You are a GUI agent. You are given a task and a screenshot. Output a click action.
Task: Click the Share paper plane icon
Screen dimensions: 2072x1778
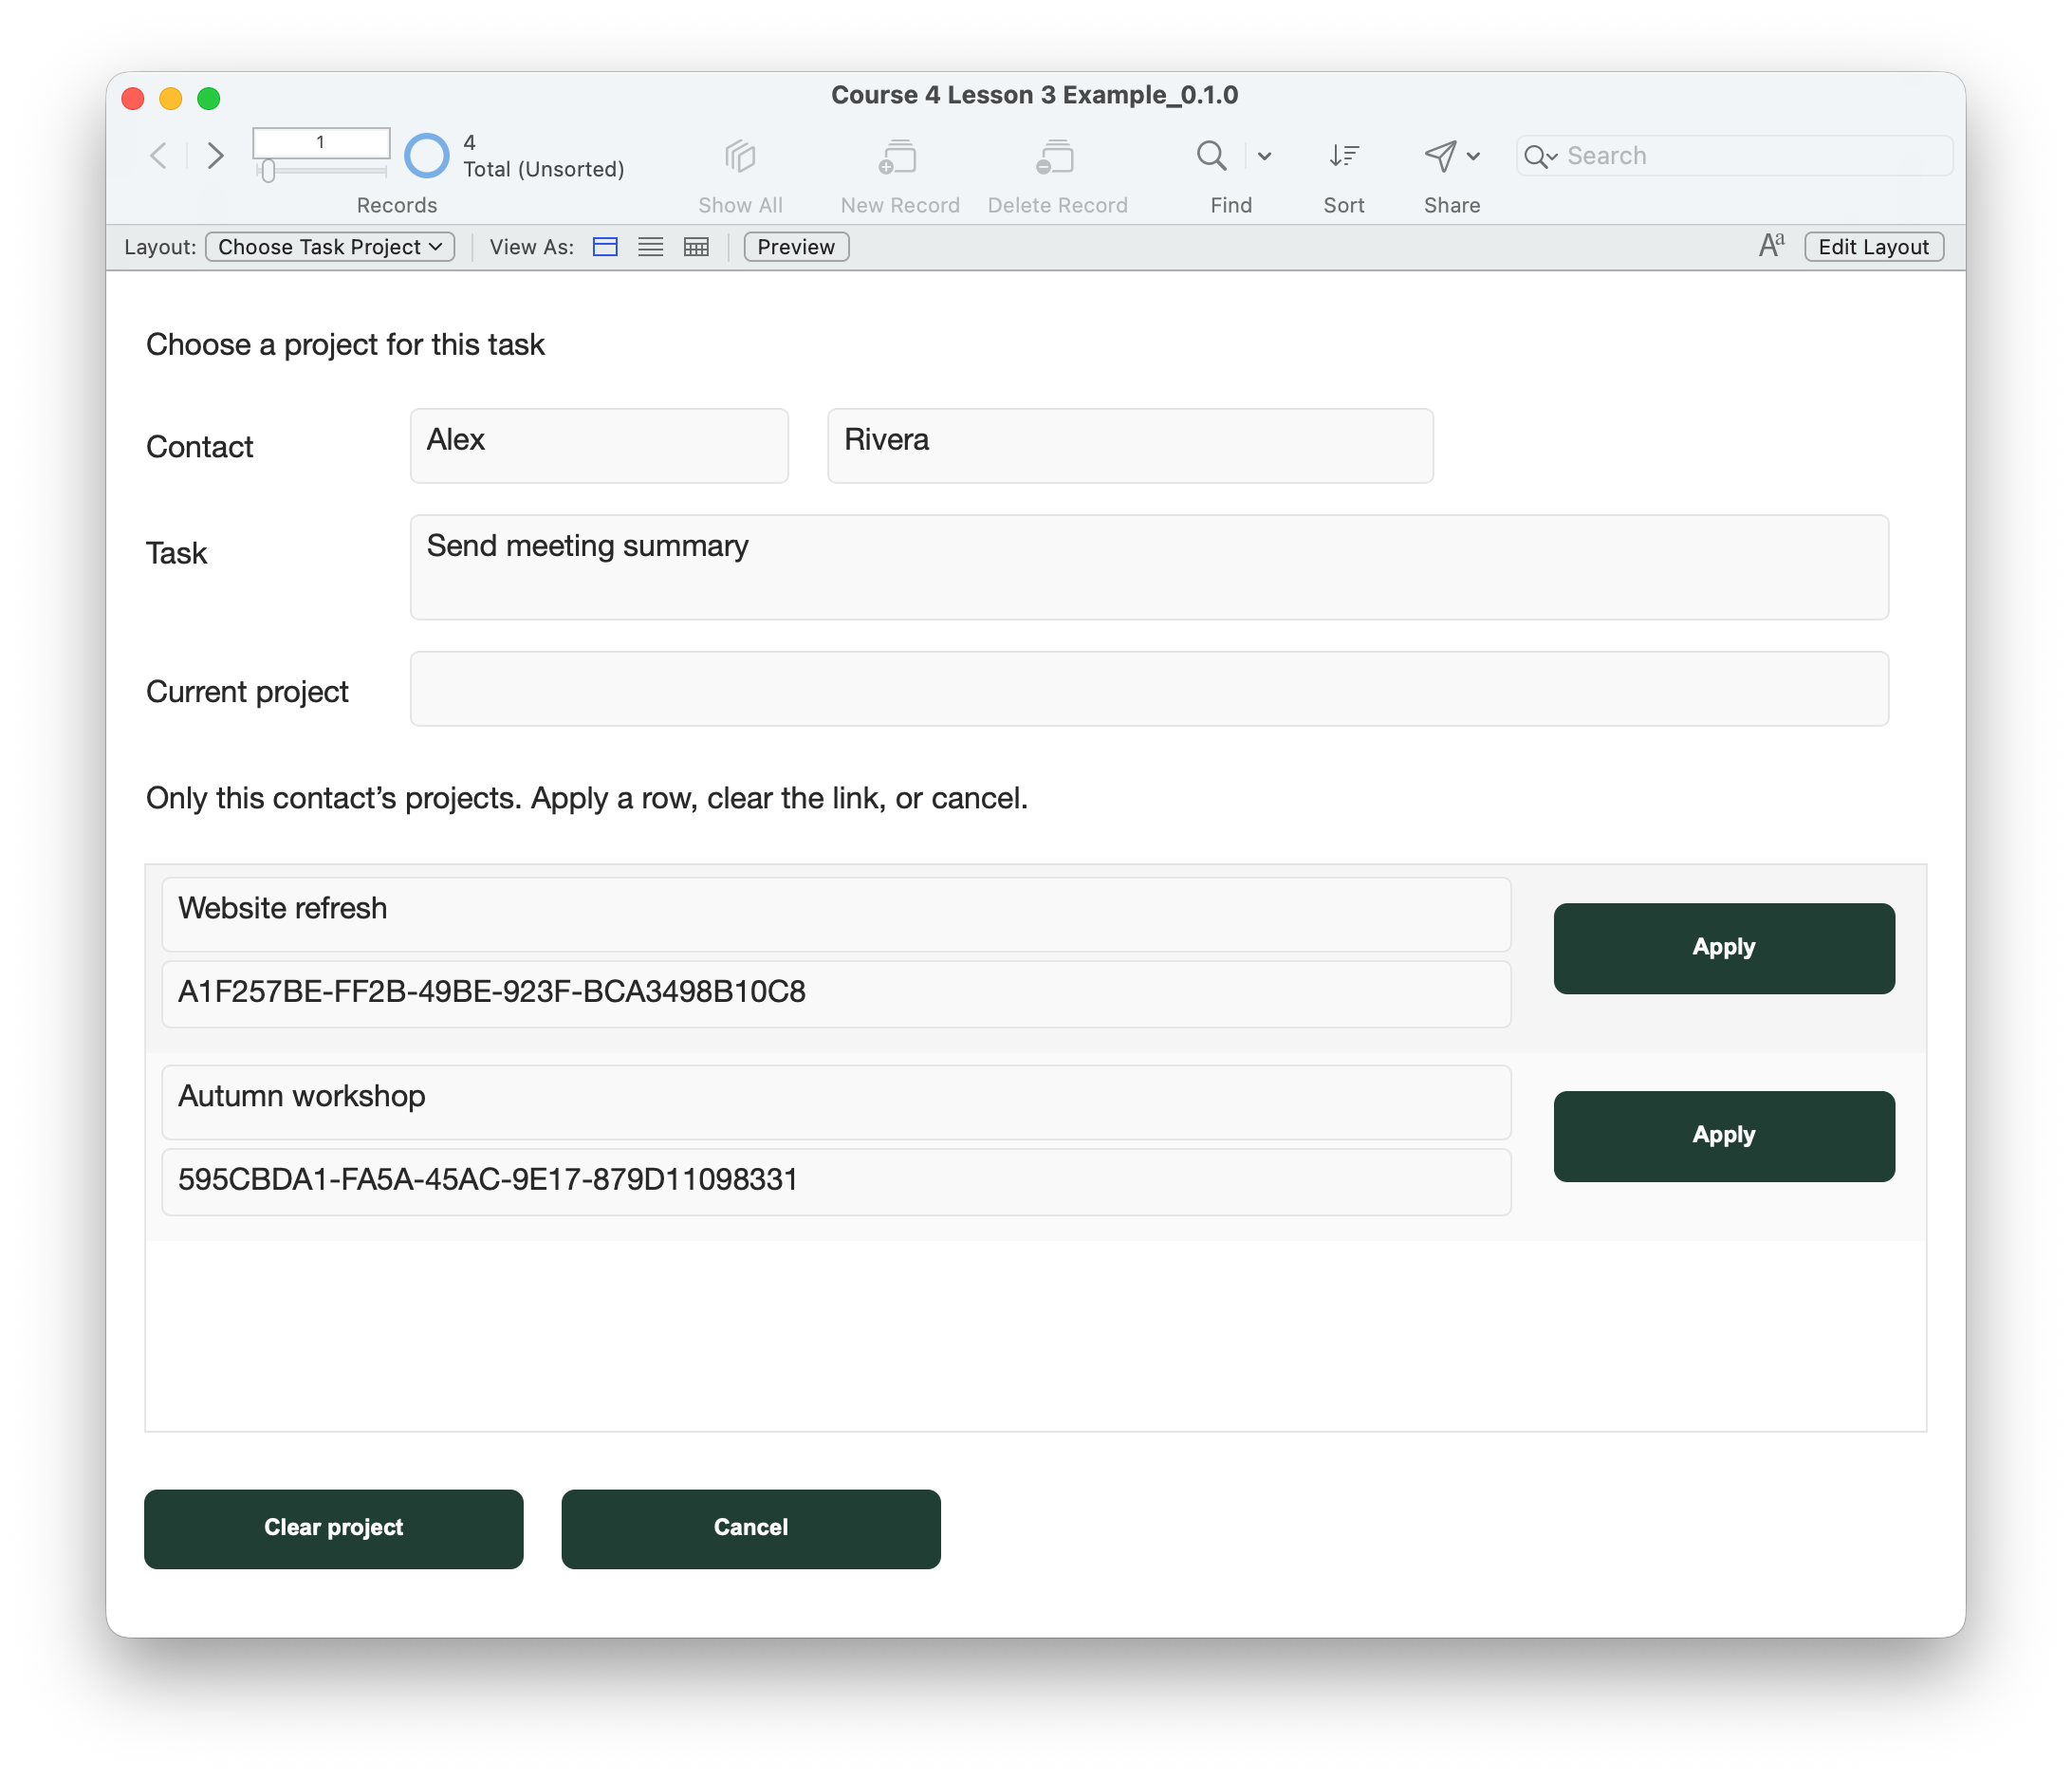pos(1440,155)
